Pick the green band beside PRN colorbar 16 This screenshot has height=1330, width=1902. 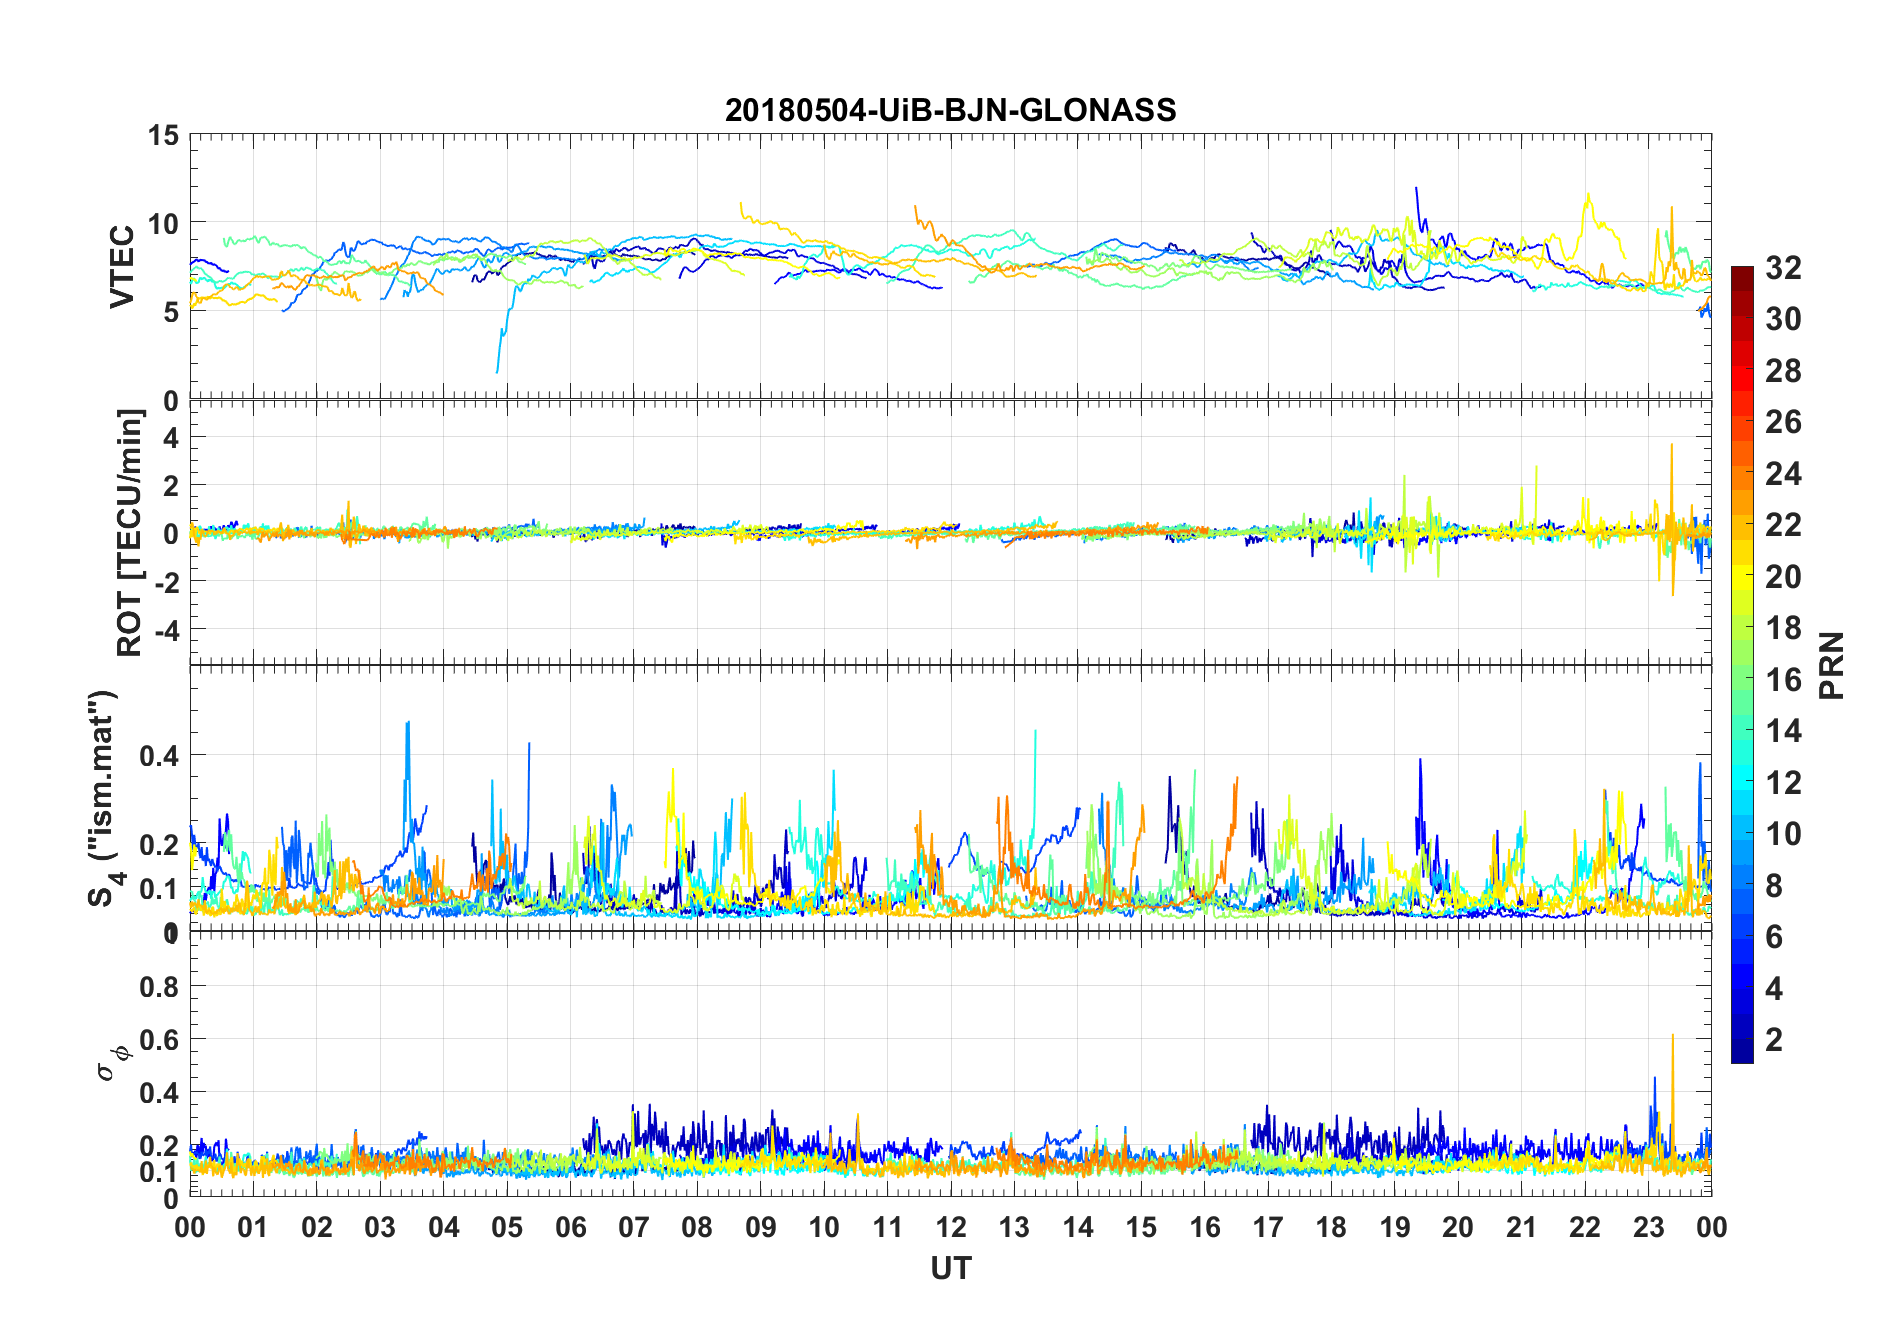coord(1742,679)
